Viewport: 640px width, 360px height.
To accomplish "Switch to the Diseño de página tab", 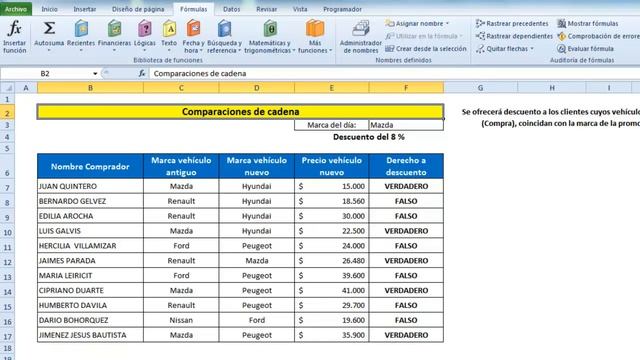I will 138,9.
